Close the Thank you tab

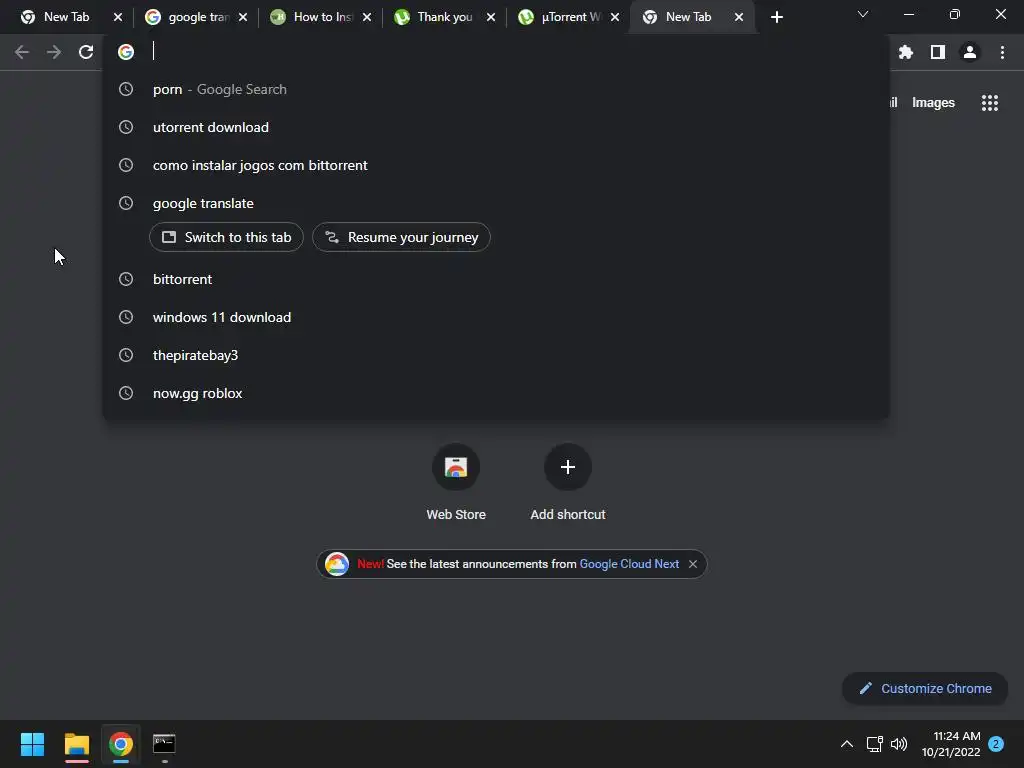(491, 17)
